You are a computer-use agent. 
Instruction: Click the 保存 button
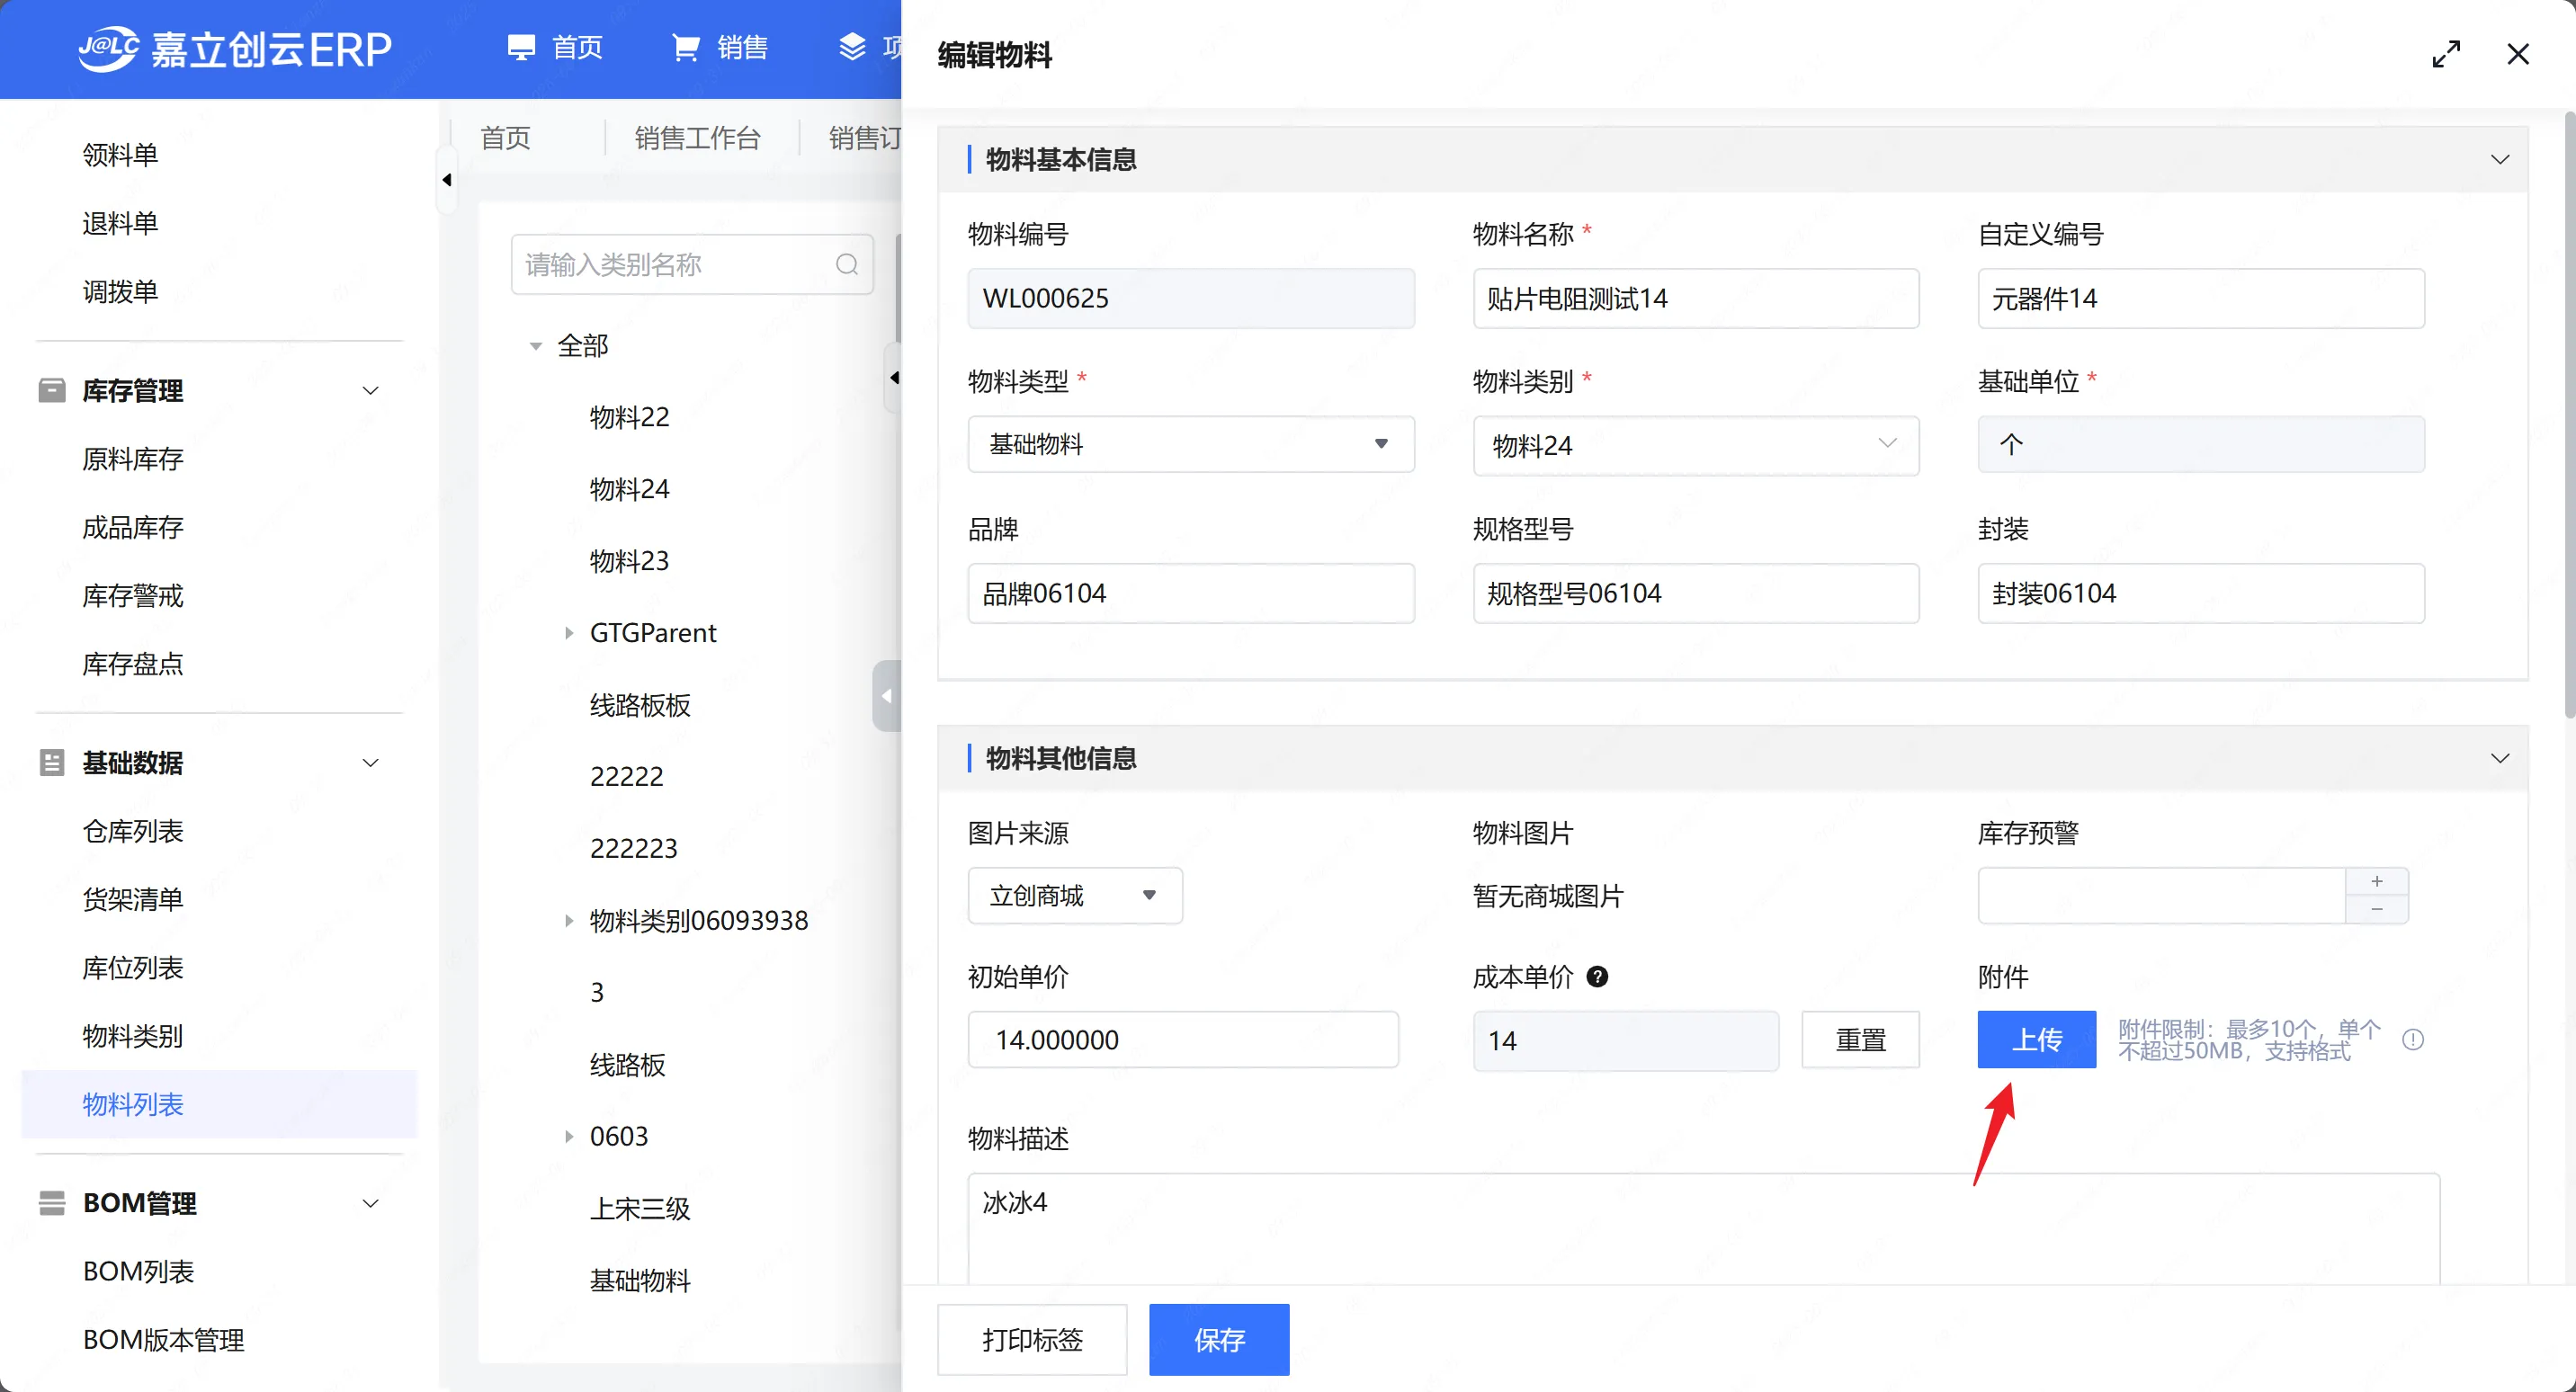1218,1339
